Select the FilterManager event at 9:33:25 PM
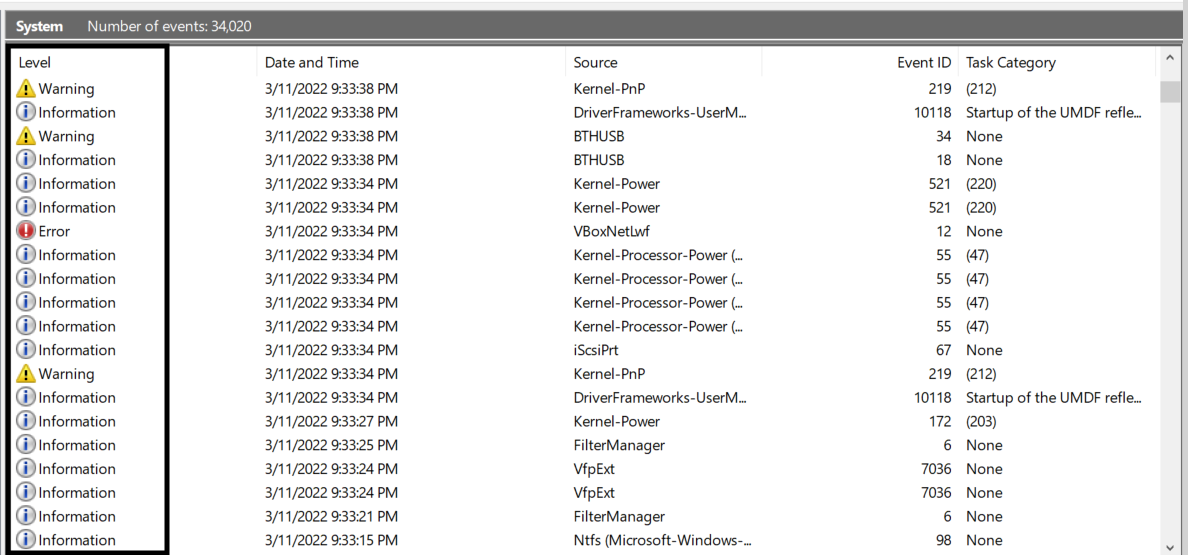The image size is (1188, 555). tap(619, 445)
